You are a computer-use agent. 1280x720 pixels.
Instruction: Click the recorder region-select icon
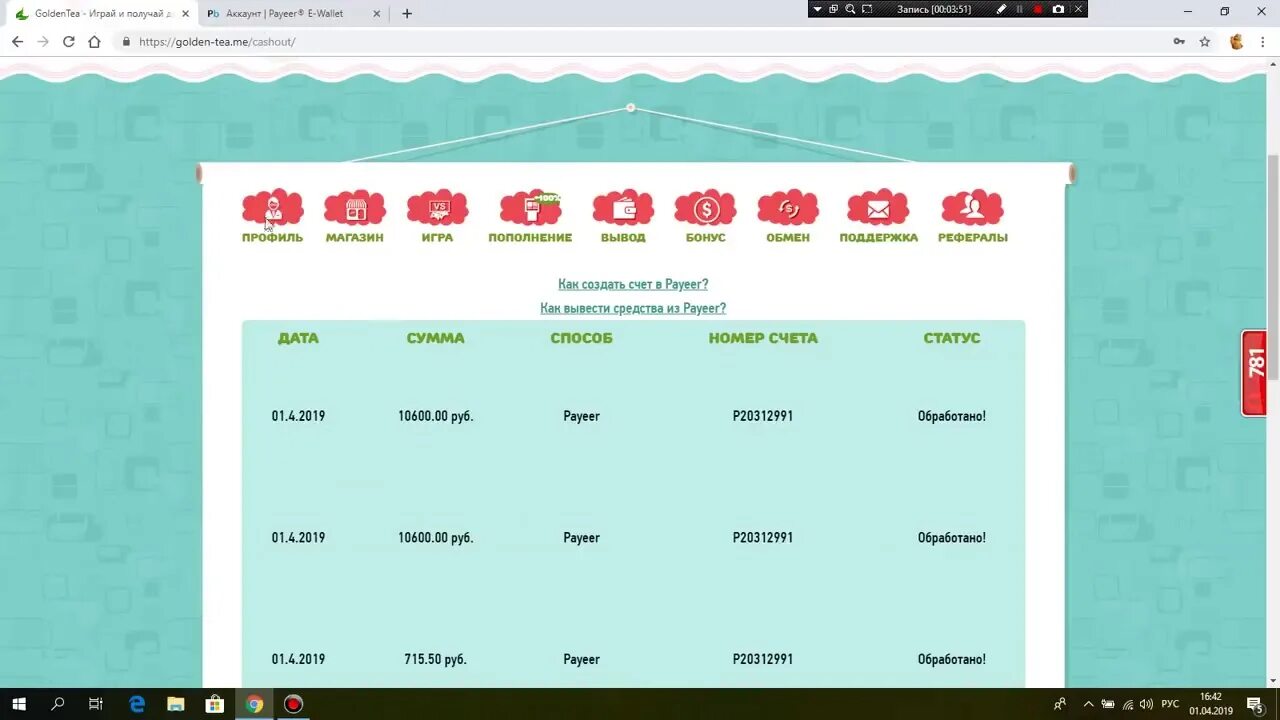coord(867,9)
